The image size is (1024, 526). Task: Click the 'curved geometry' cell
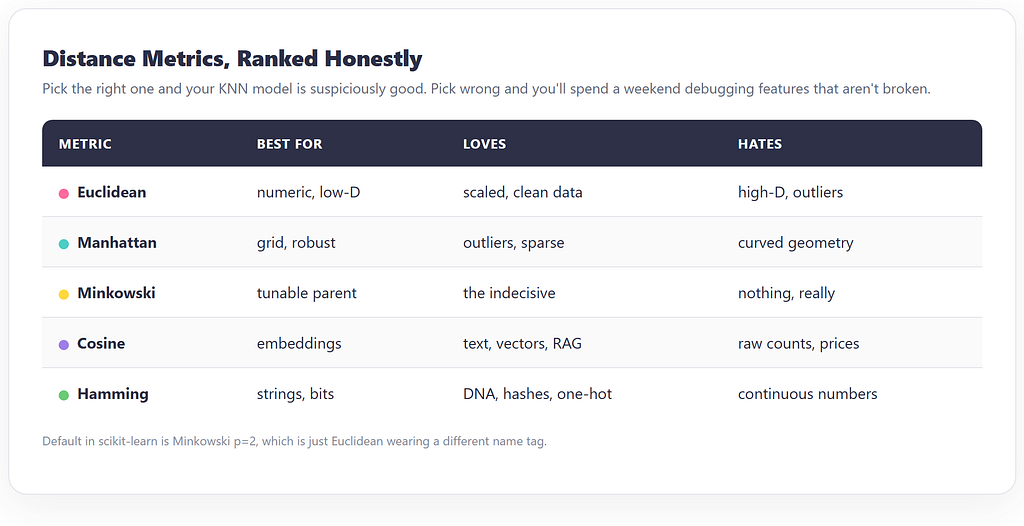pos(795,242)
